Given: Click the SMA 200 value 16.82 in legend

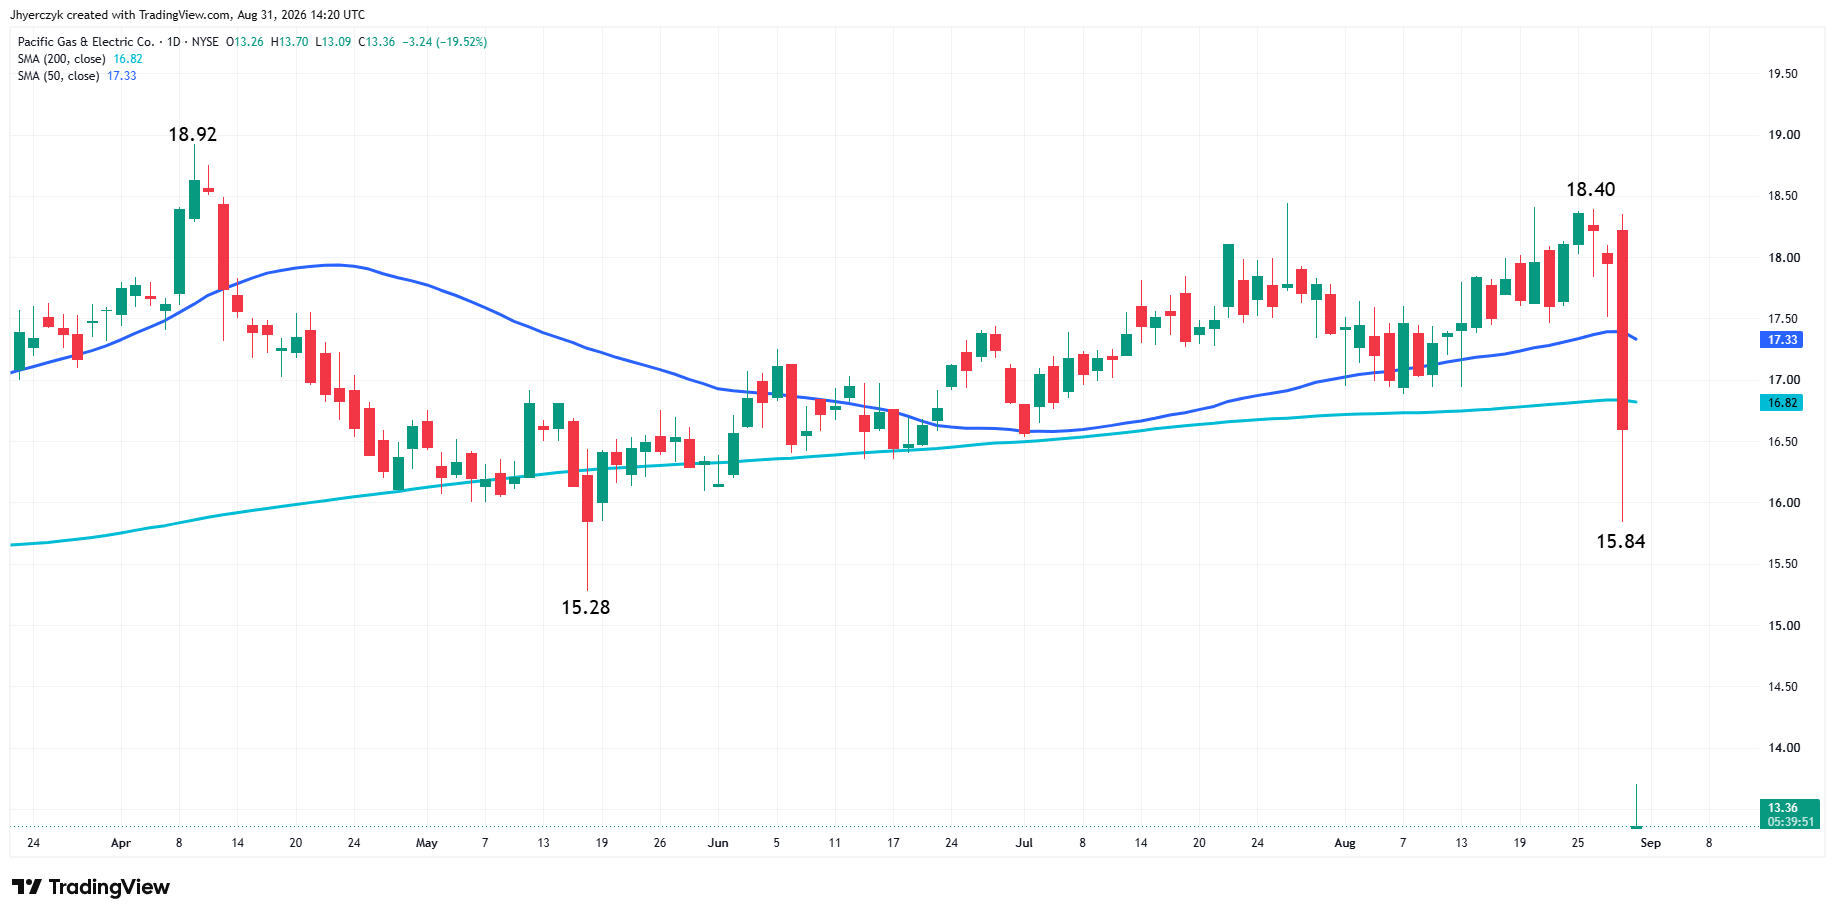Looking at the screenshot, I should tap(128, 59).
